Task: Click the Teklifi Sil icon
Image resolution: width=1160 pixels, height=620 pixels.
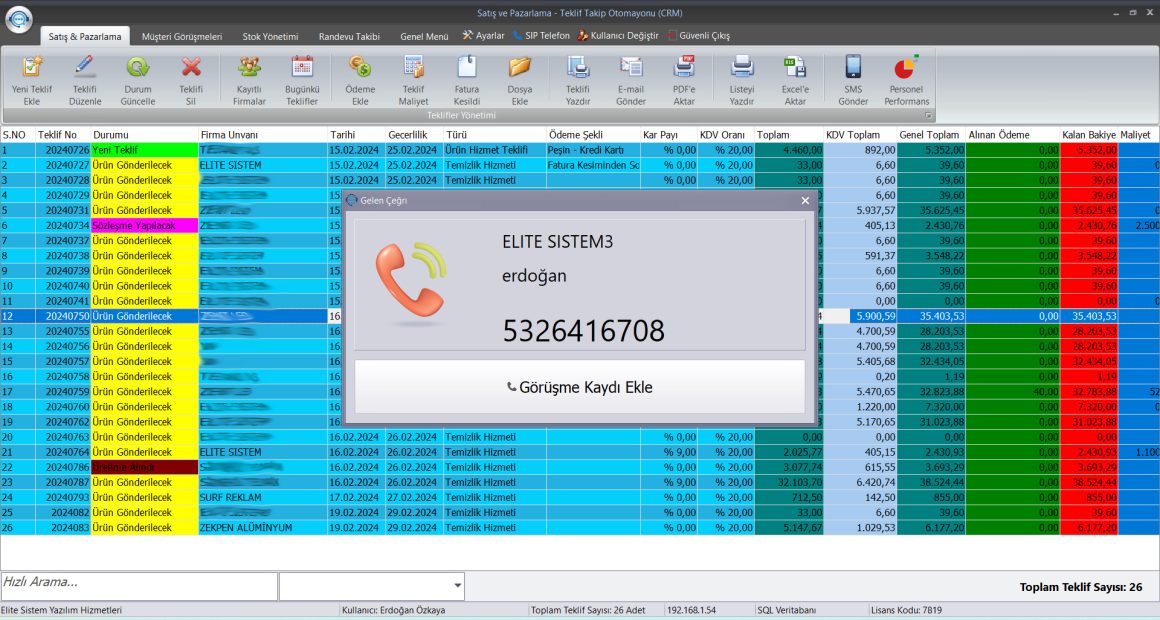Action: tap(190, 80)
